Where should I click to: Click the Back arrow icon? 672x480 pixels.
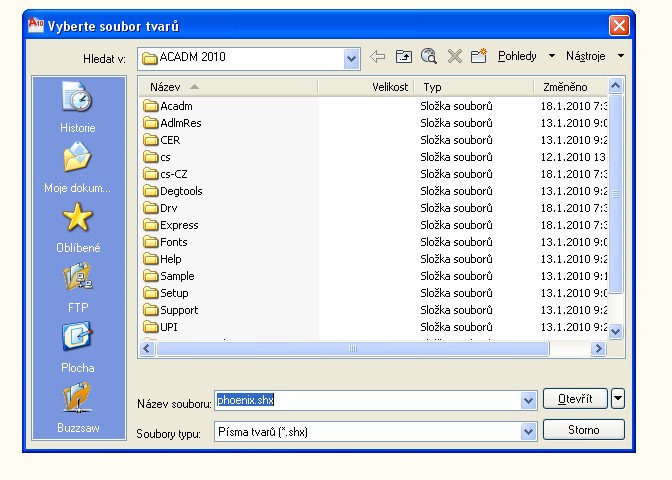[377, 57]
